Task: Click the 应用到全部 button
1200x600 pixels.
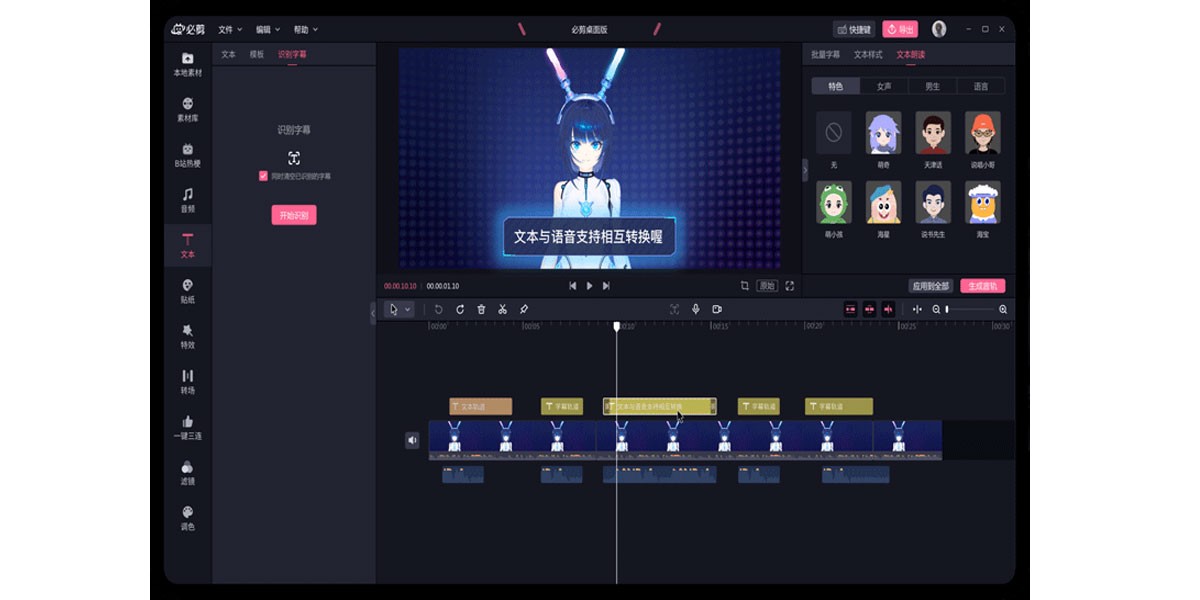Action: tap(931, 286)
